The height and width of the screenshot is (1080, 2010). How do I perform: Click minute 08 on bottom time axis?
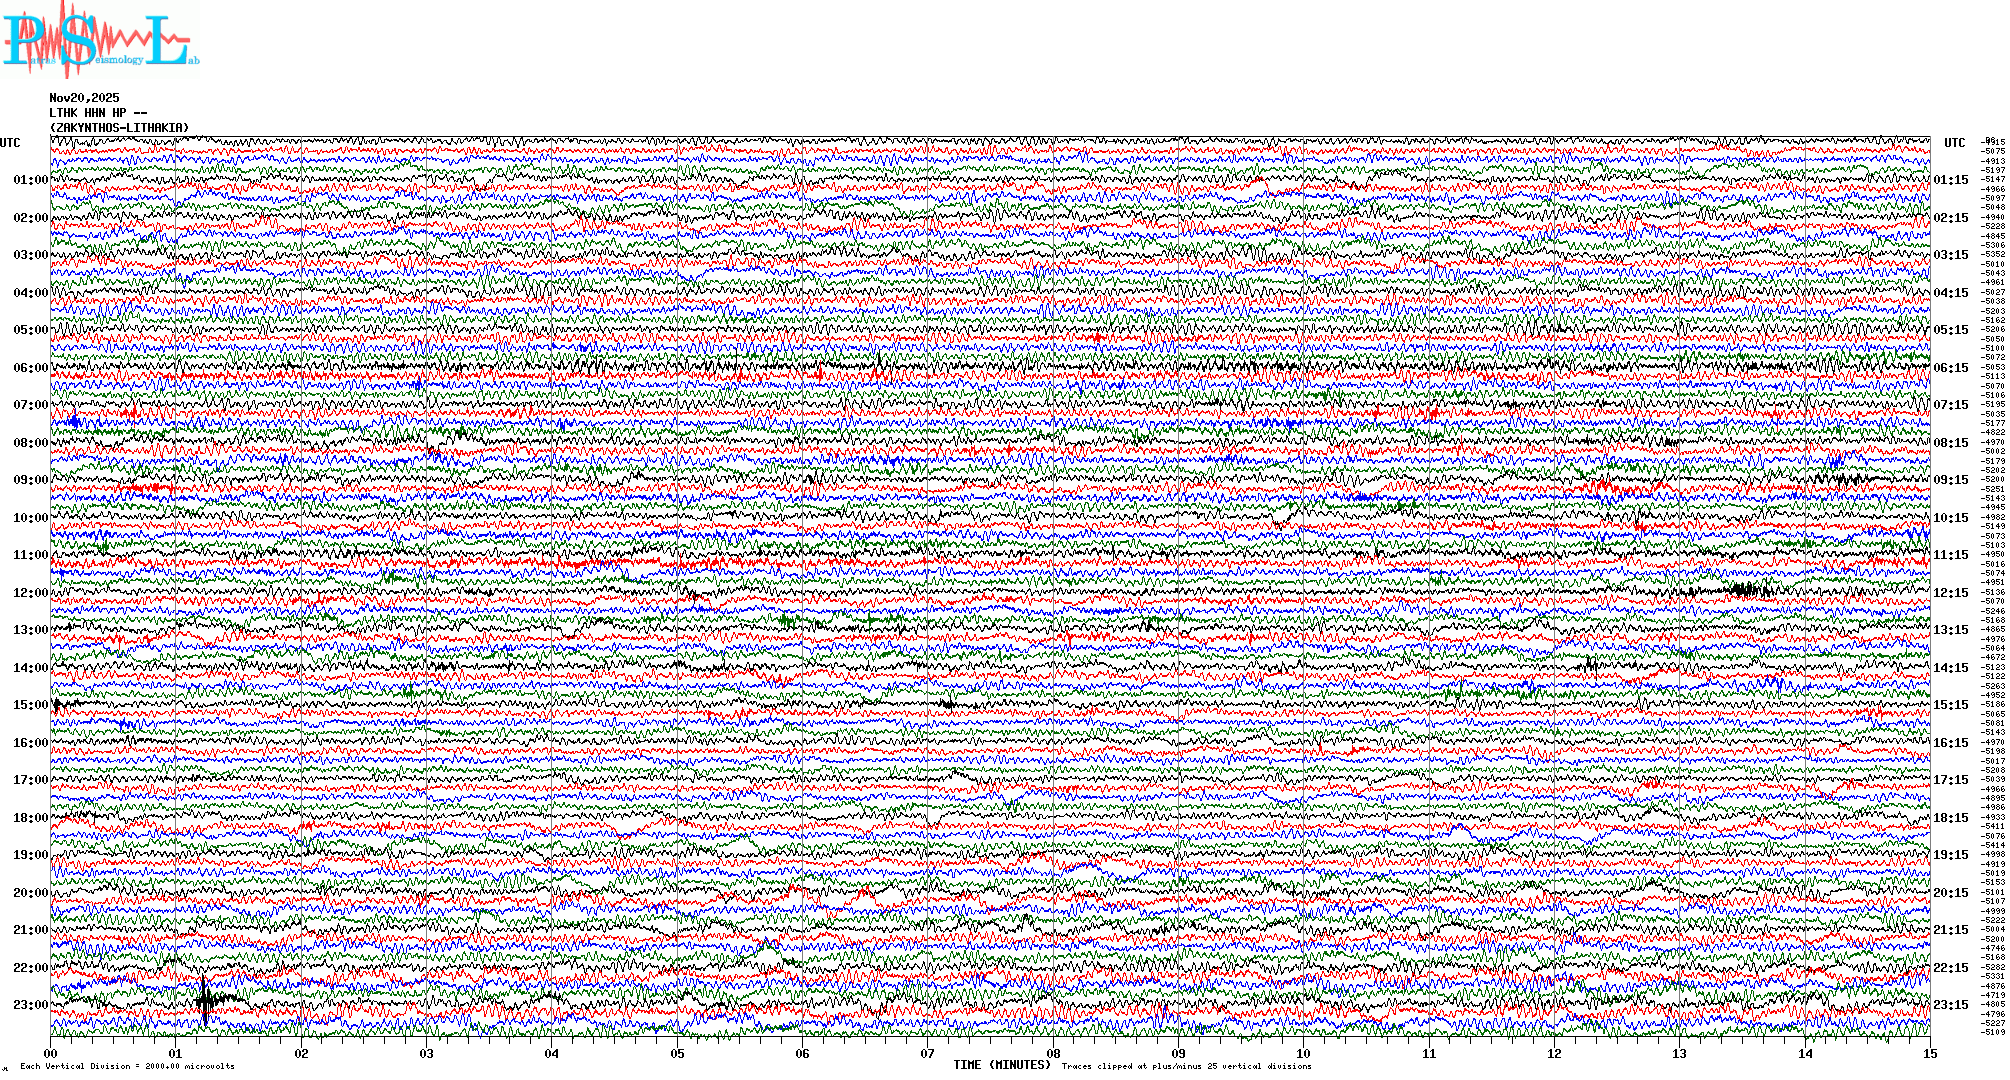(1053, 1054)
